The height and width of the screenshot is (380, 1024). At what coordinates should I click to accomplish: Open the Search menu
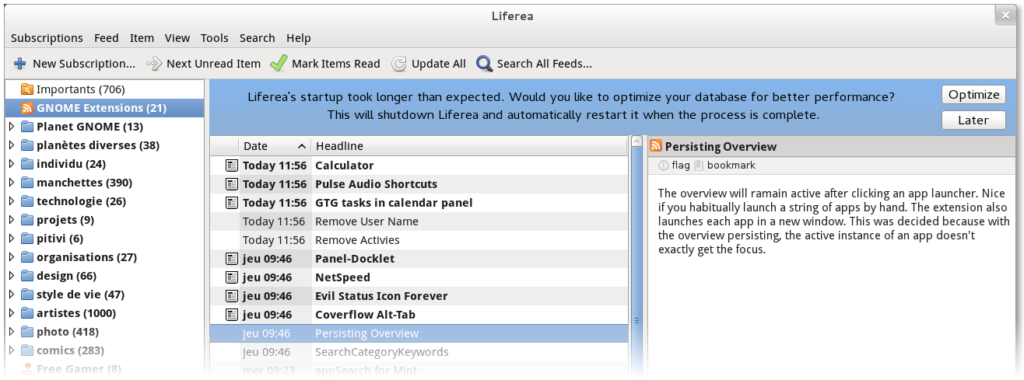click(257, 38)
